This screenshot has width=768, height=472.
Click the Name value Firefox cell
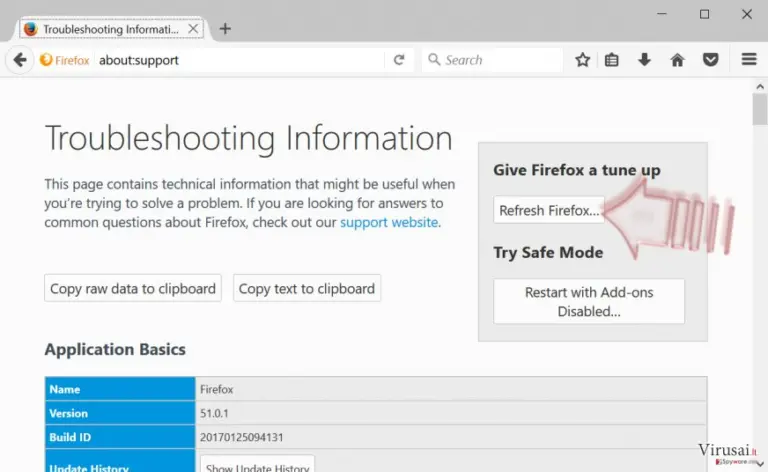[451, 389]
